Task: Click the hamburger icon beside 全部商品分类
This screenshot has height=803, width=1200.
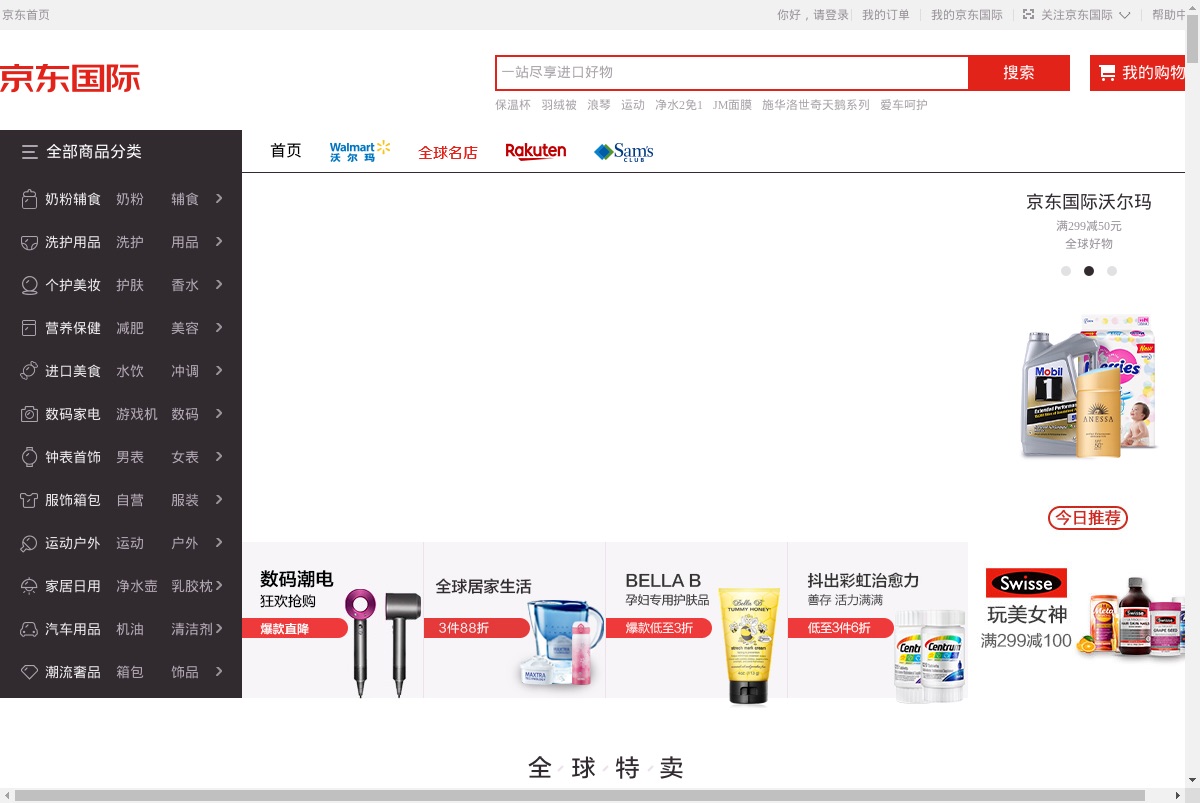Action: 30,152
